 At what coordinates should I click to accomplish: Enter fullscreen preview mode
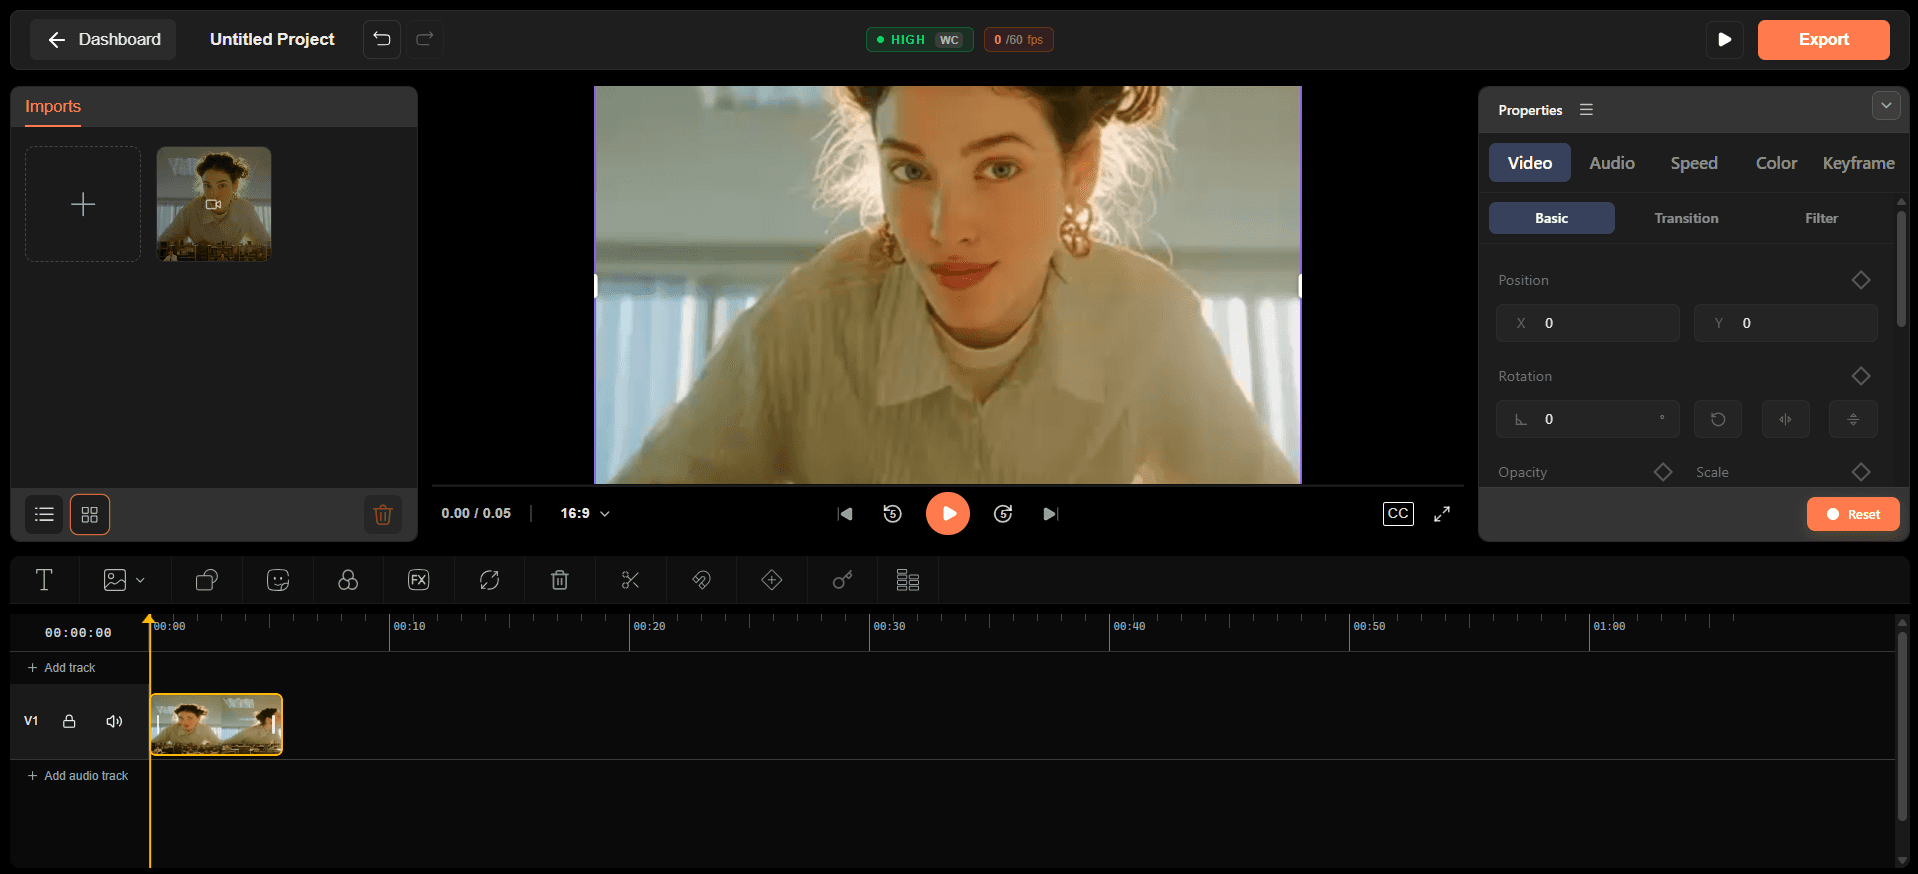tap(1442, 514)
